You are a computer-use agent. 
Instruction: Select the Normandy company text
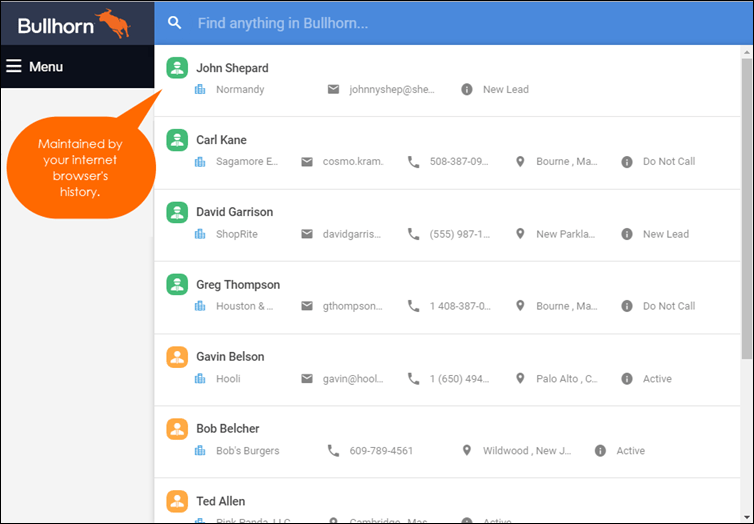[x=240, y=89]
